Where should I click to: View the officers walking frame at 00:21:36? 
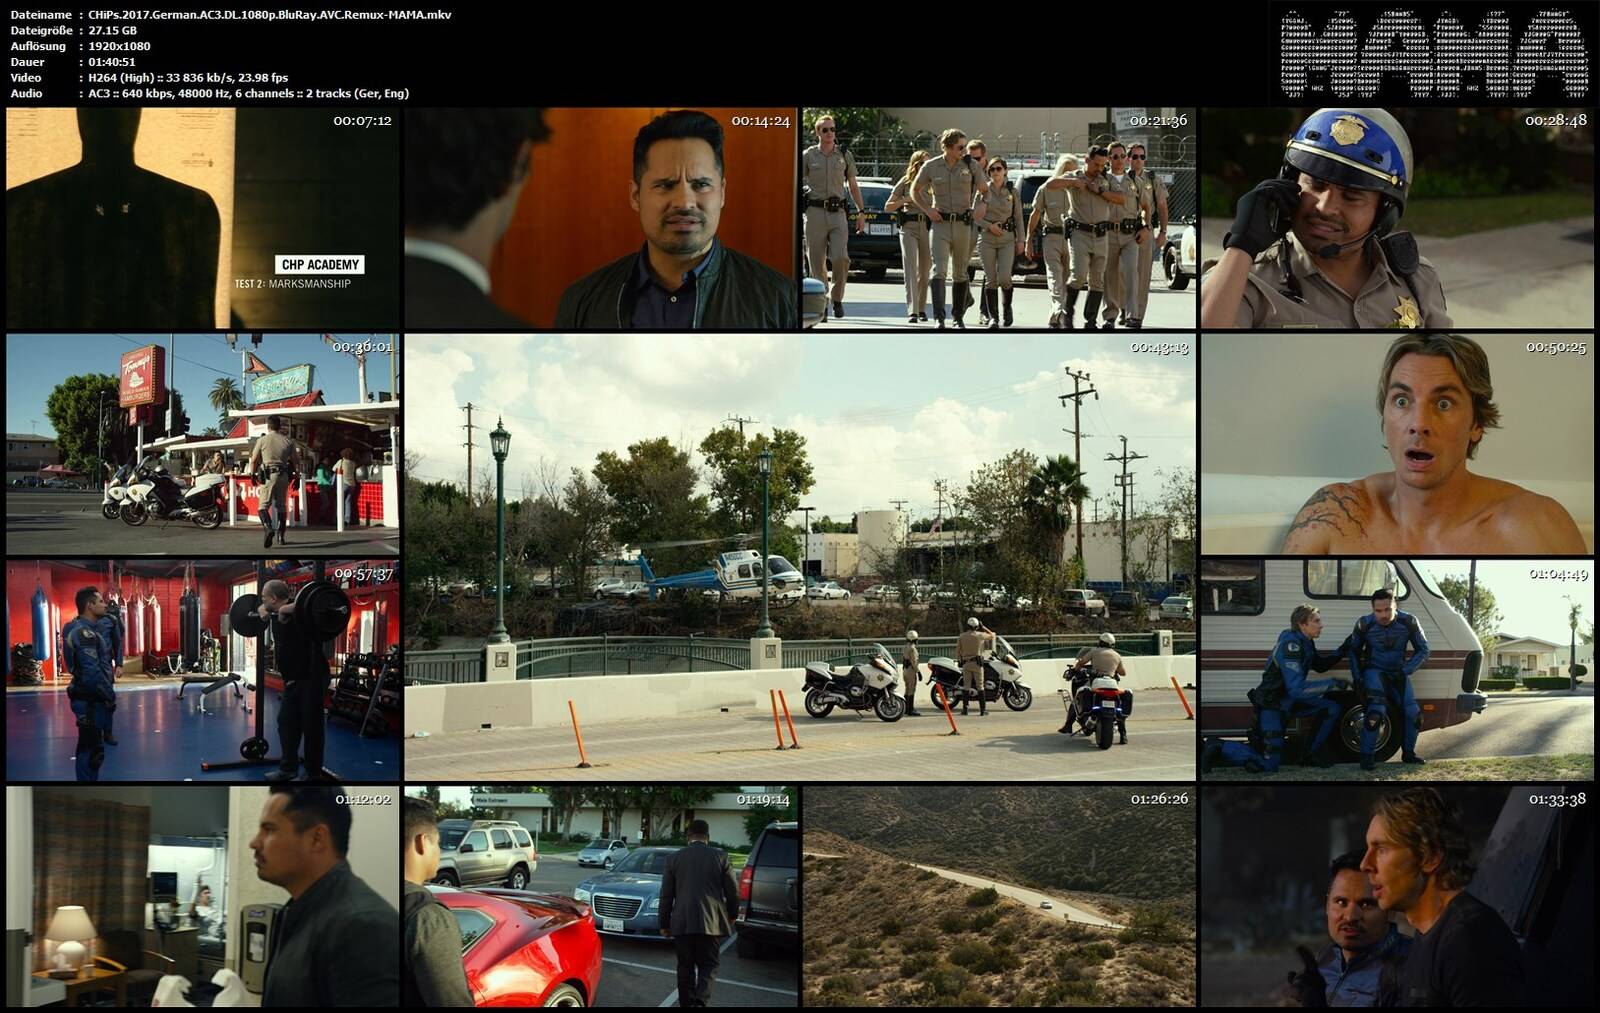tap(999, 218)
